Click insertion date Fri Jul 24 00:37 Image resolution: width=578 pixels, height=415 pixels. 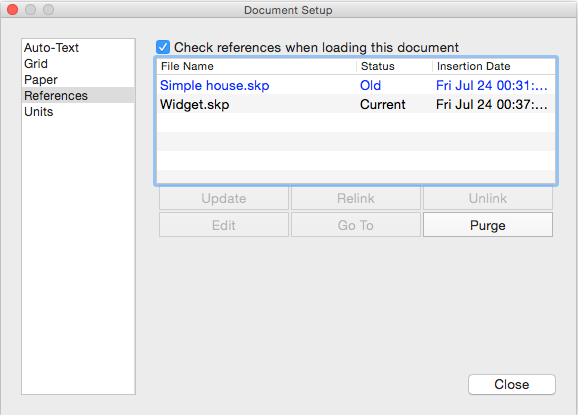point(491,105)
